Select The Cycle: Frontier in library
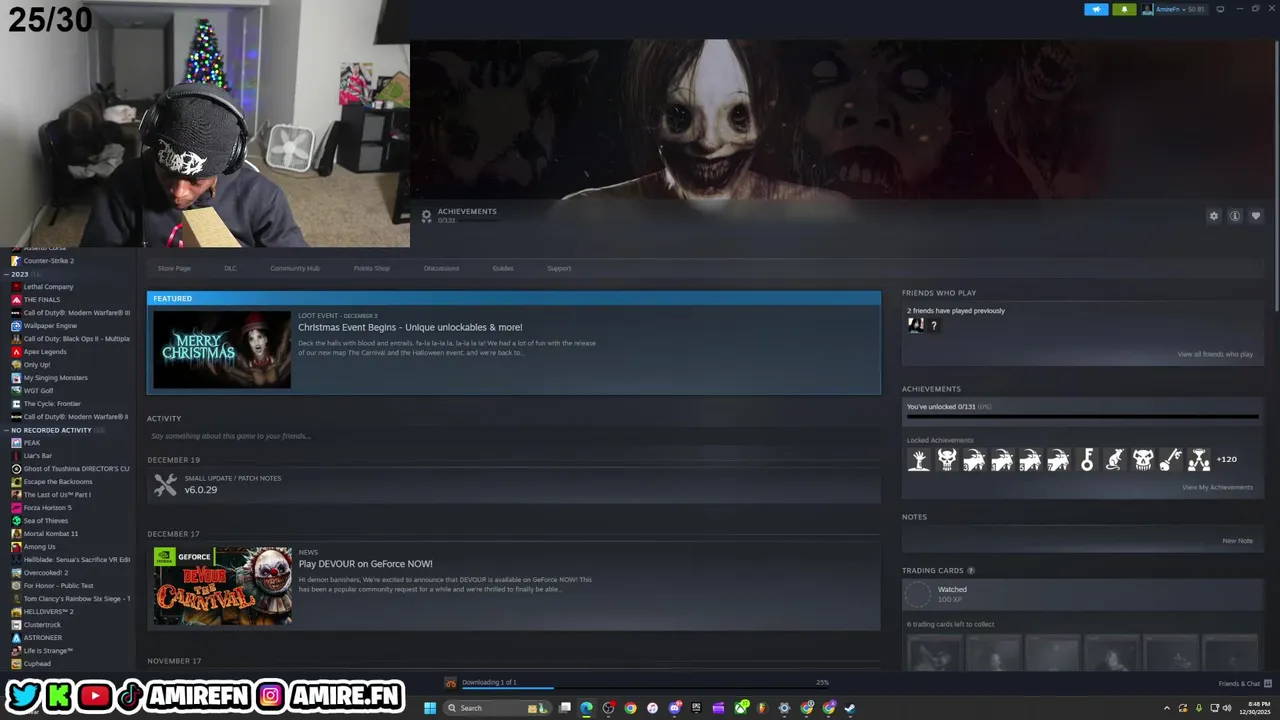Screen dimensions: 1280x720 52,404
